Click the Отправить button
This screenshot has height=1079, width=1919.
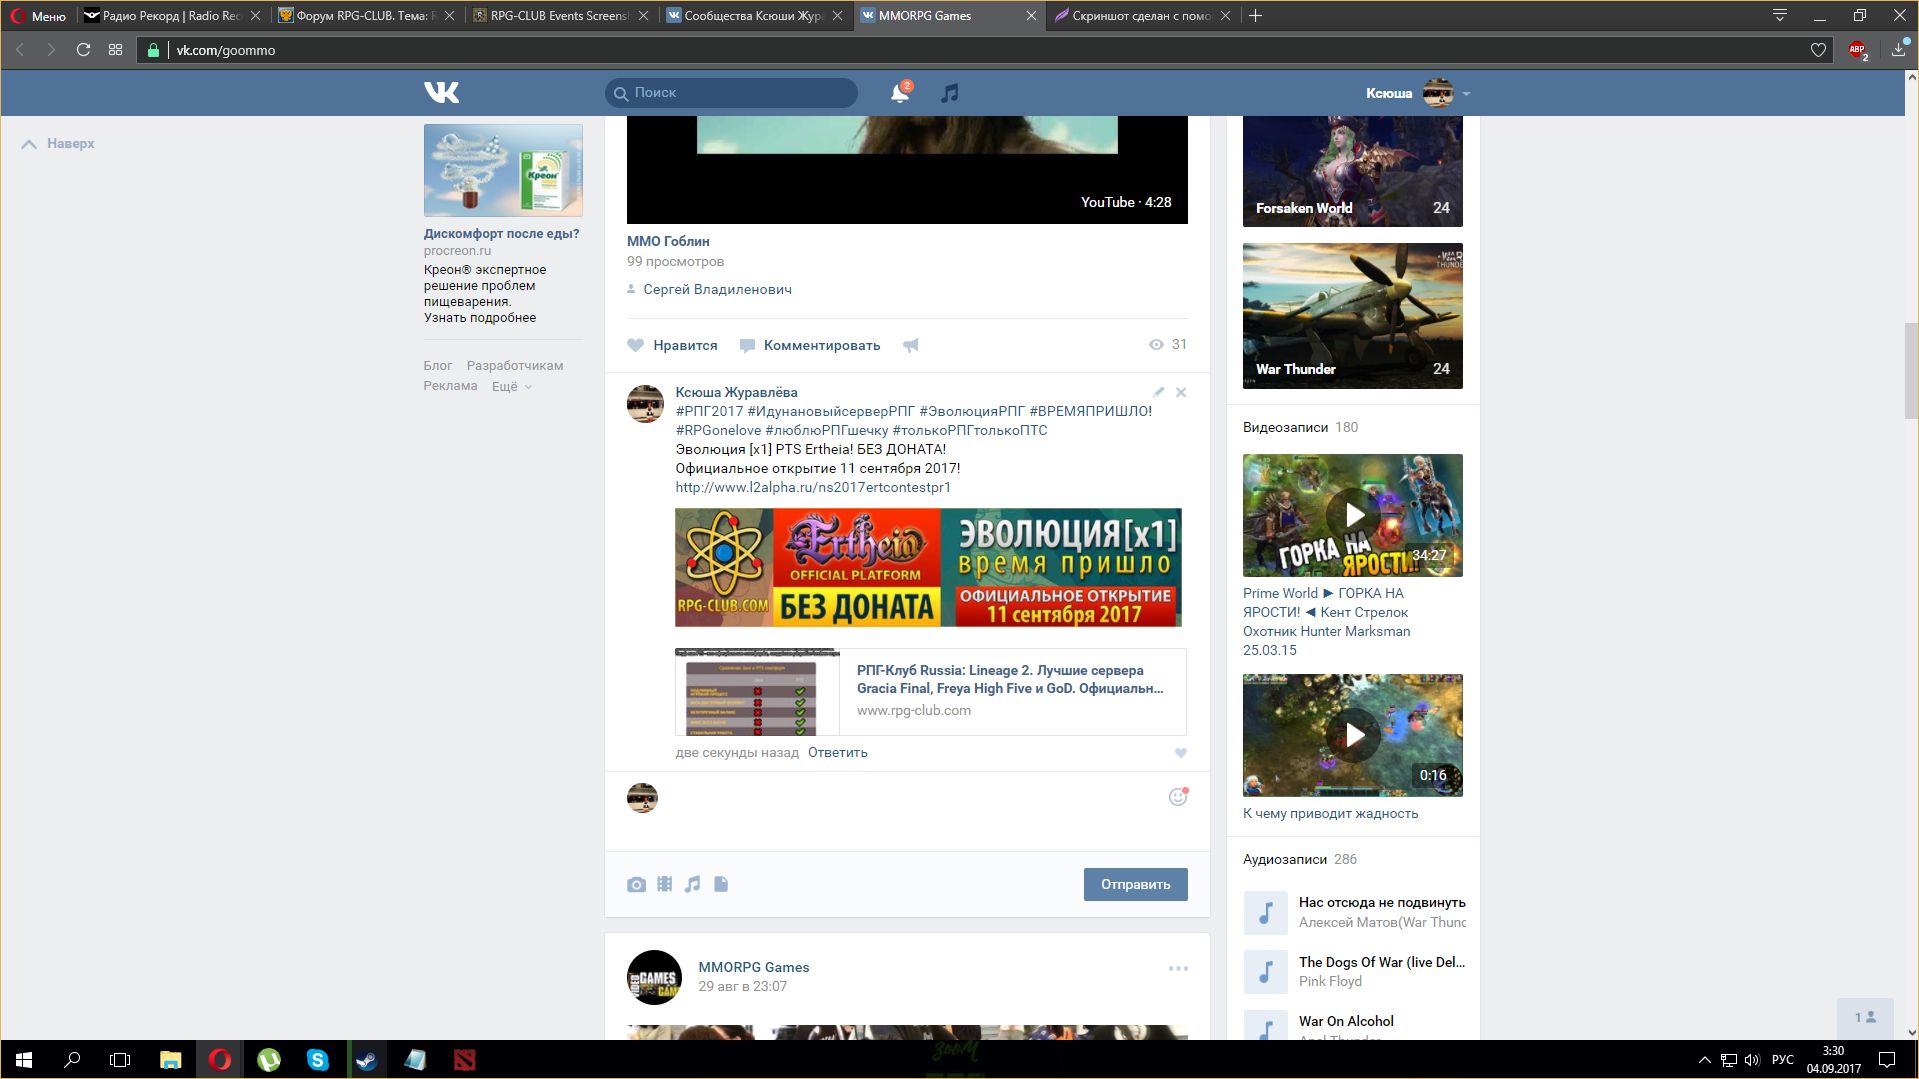1135,884
